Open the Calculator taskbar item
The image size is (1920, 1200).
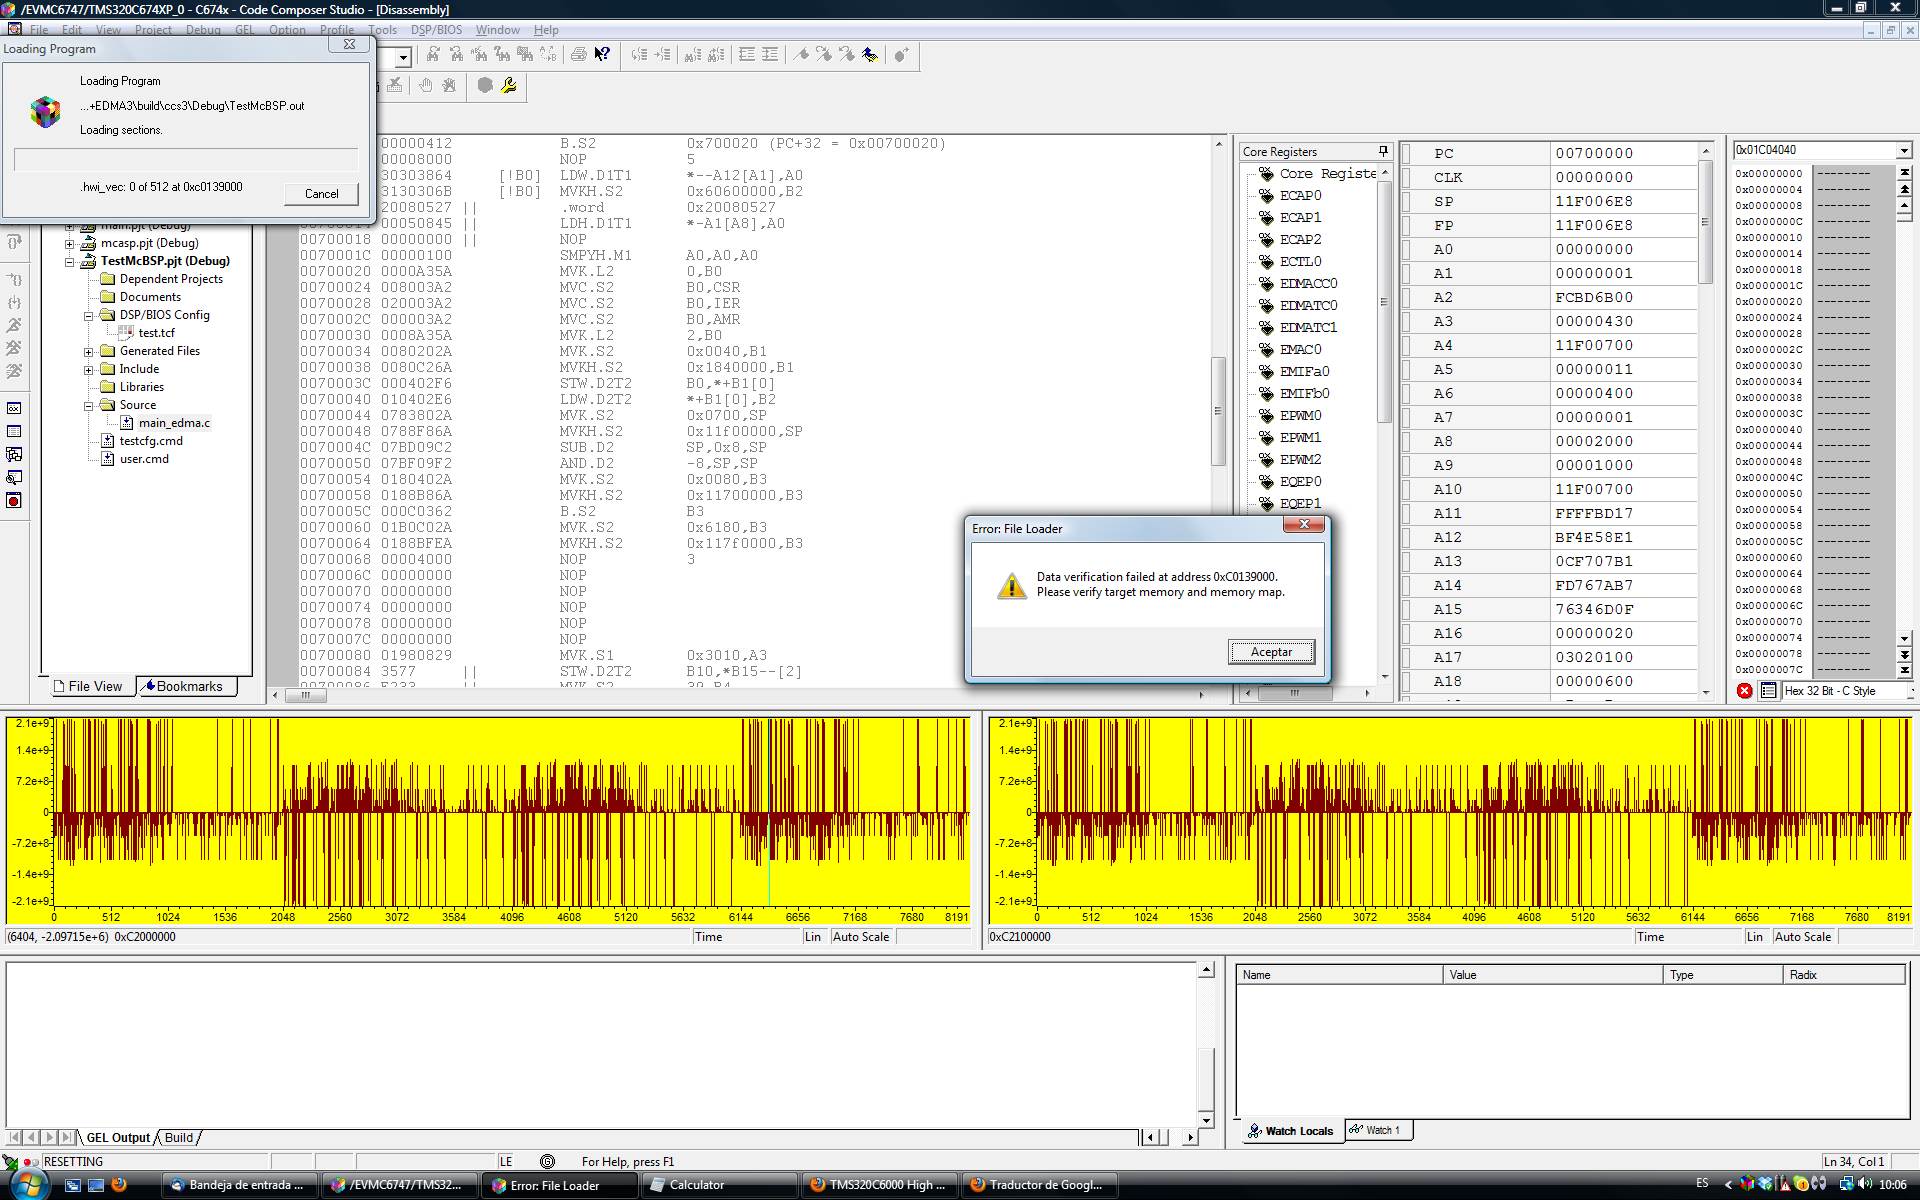720,1185
